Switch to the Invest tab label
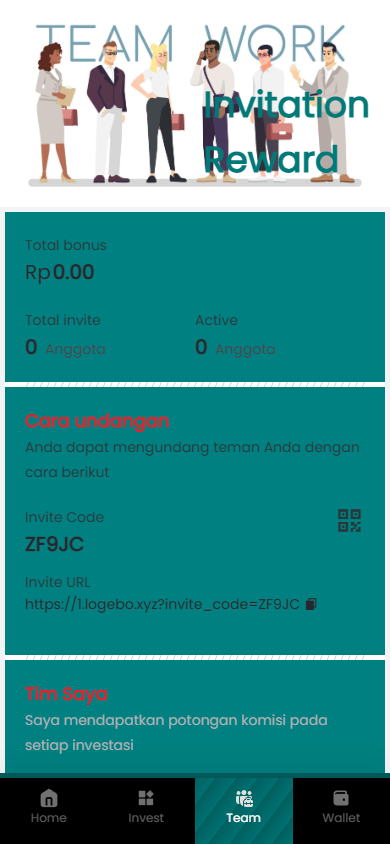390x844 pixels. [x=146, y=818]
